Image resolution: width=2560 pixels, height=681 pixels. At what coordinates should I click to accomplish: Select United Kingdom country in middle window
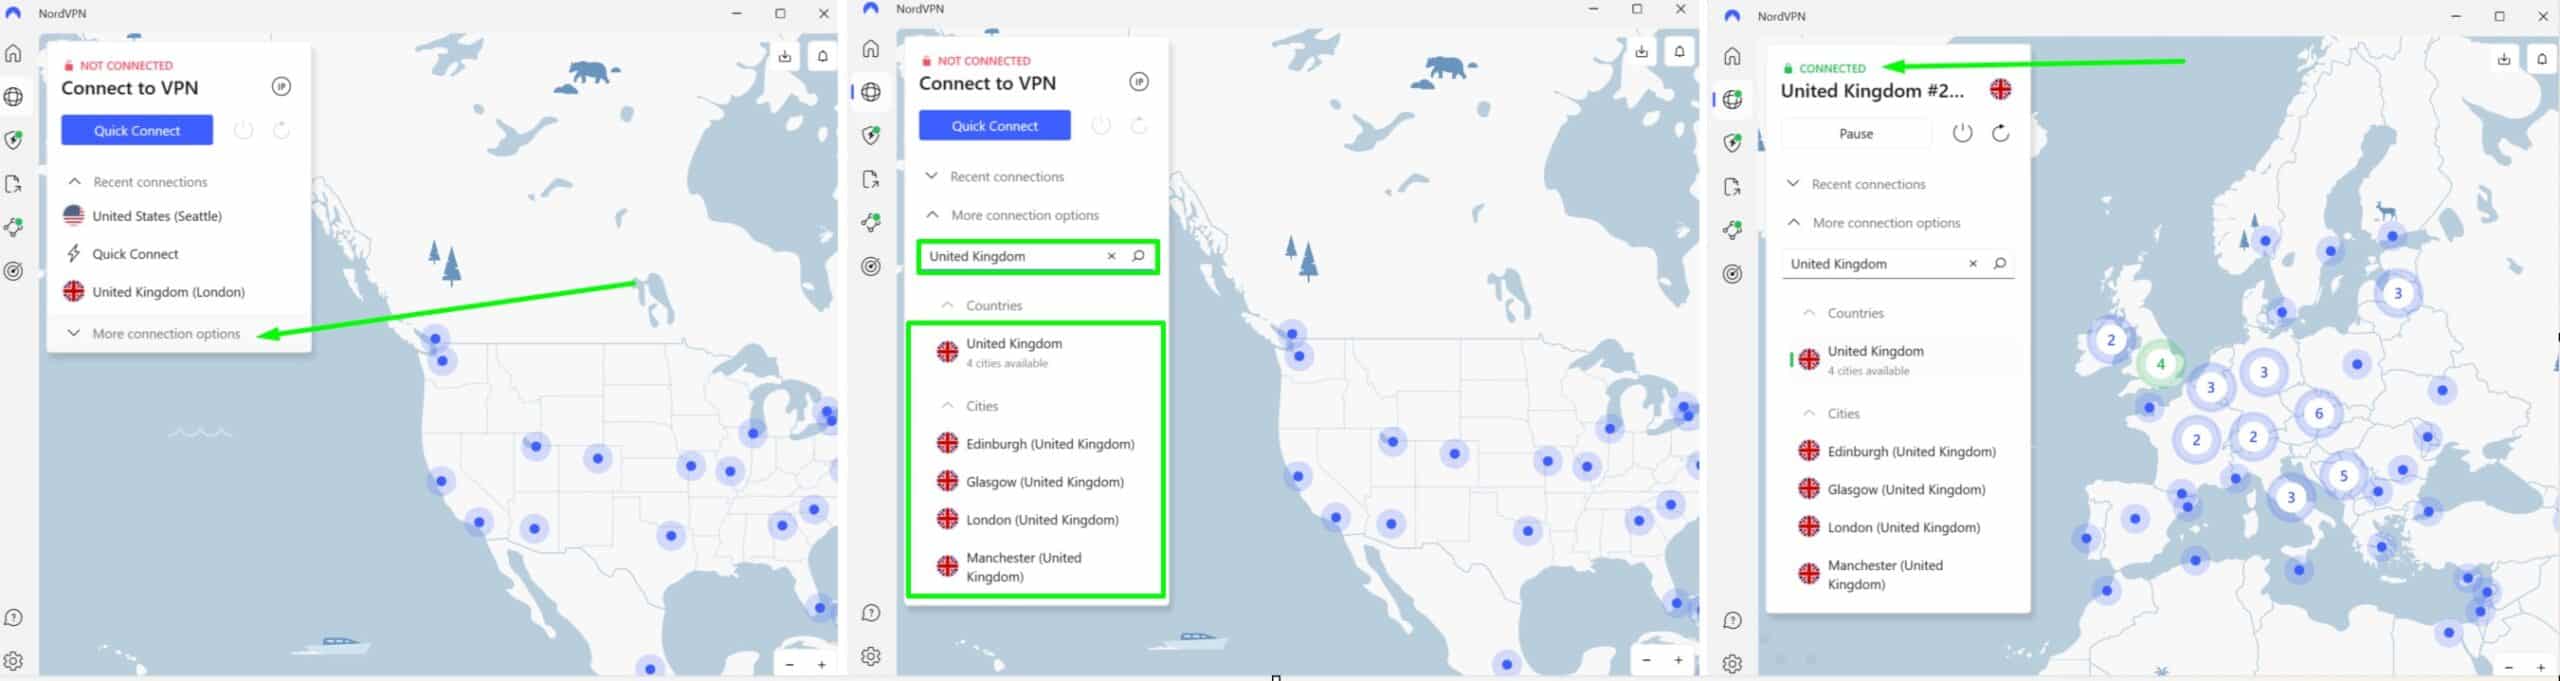1035,352
